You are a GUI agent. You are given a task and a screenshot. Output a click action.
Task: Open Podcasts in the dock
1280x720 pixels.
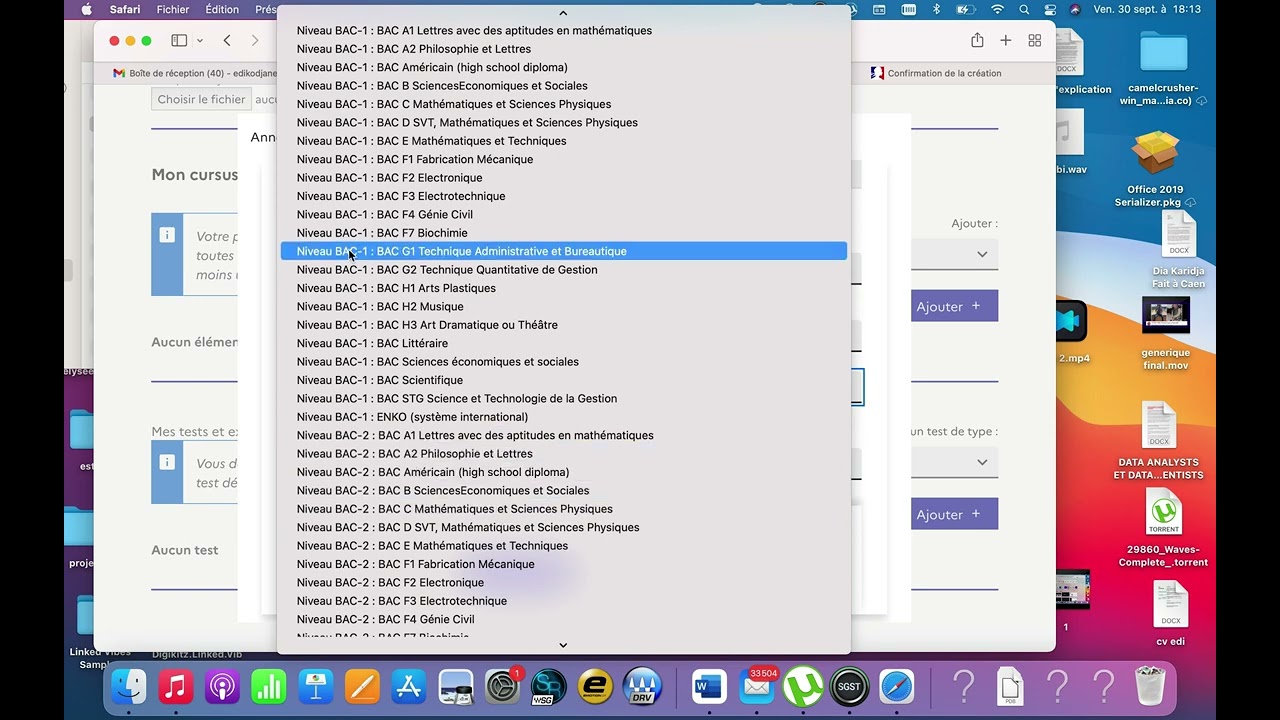(222, 687)
